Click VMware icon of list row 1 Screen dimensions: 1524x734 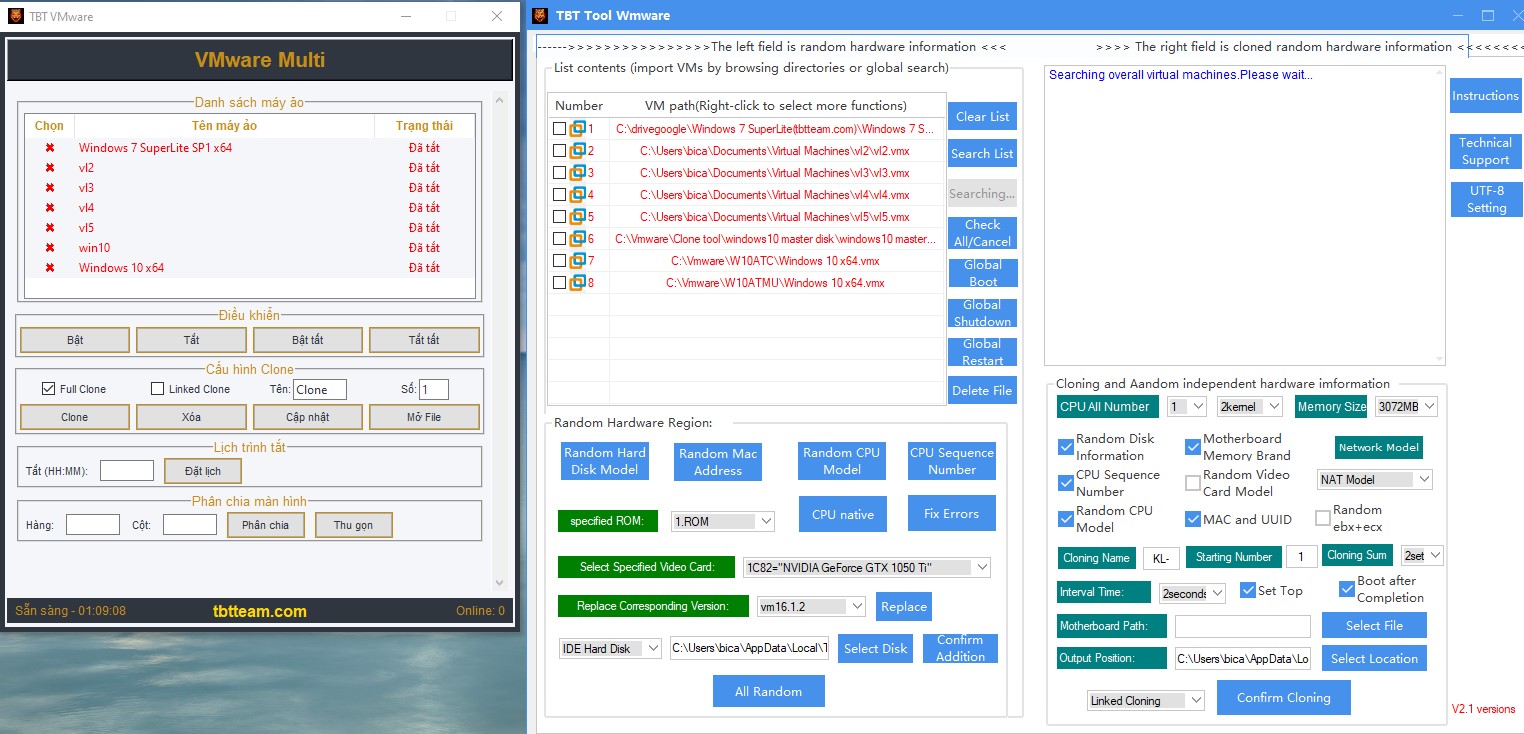(577, 129)
